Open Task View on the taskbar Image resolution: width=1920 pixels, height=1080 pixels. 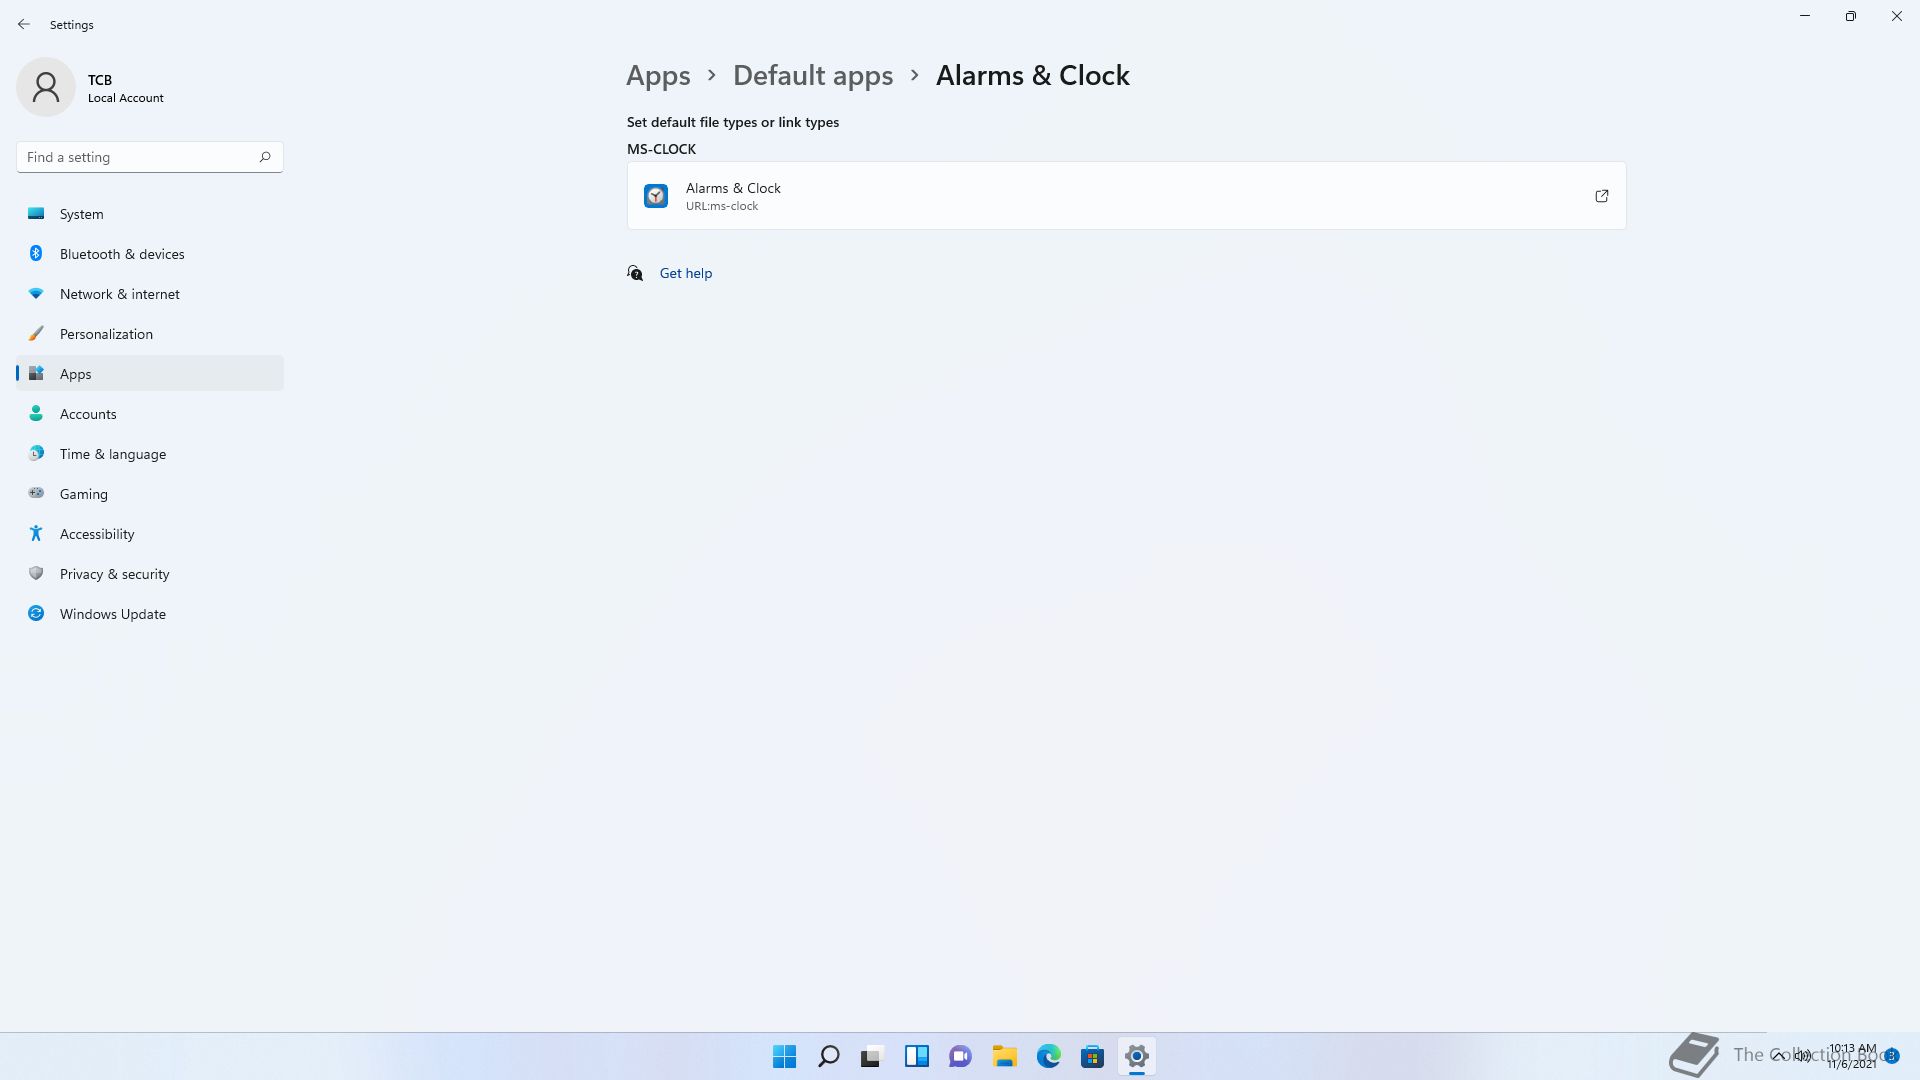pos(873,1056)
